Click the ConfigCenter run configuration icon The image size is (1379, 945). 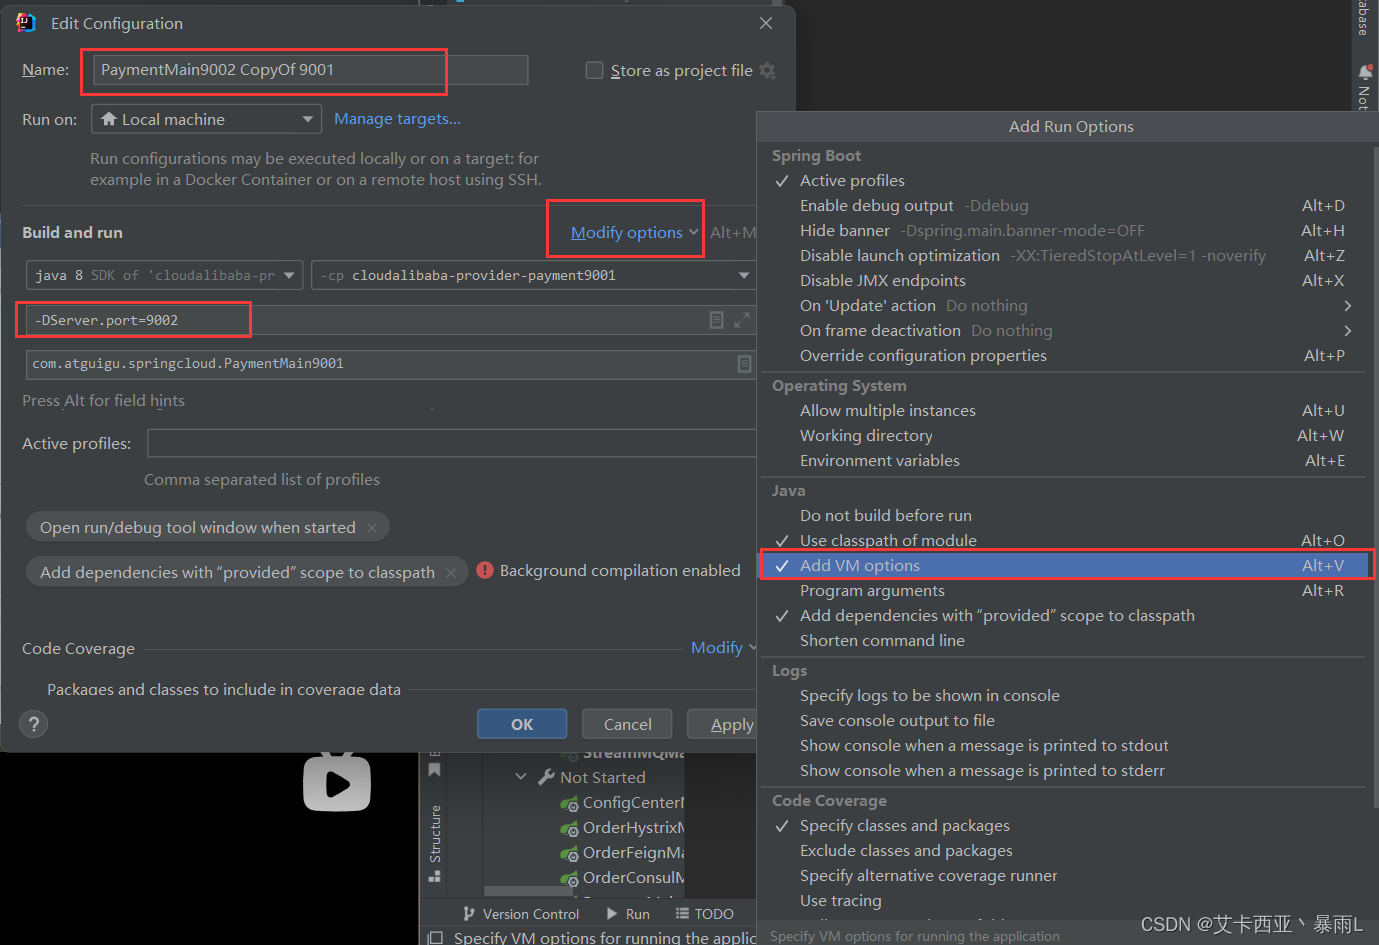click(x=569, y=803)
